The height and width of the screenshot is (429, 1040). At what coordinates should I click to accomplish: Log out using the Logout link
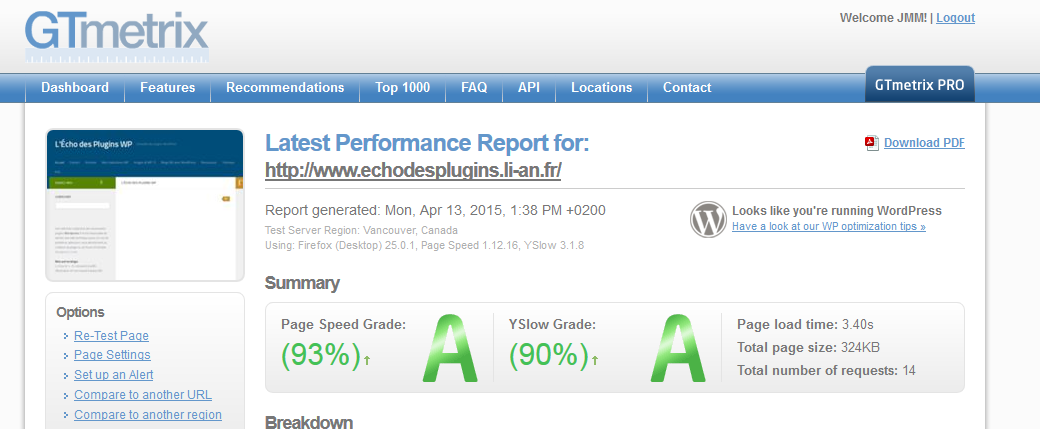[x=955, y=18]
